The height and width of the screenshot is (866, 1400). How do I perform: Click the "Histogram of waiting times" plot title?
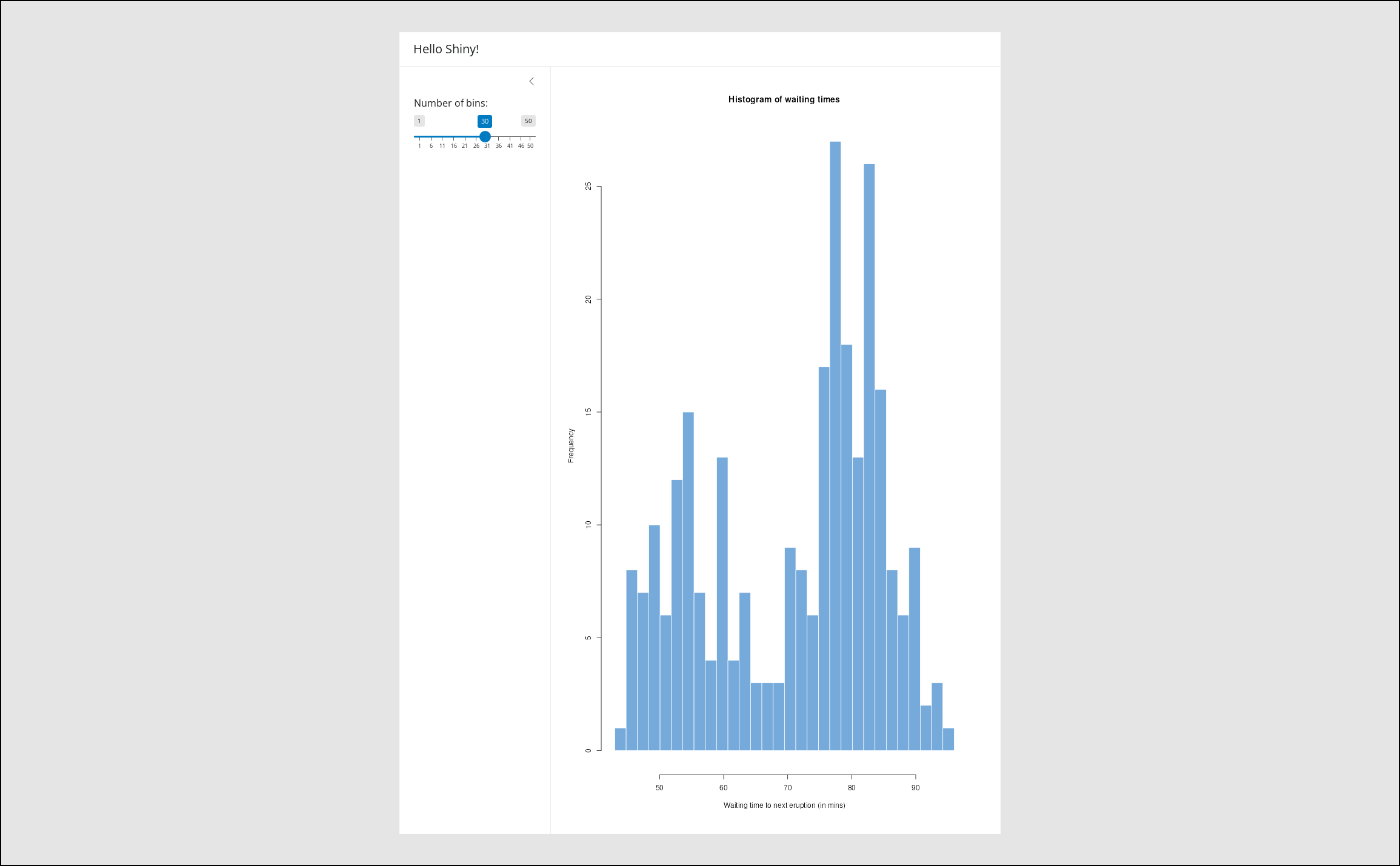point(784,100)
